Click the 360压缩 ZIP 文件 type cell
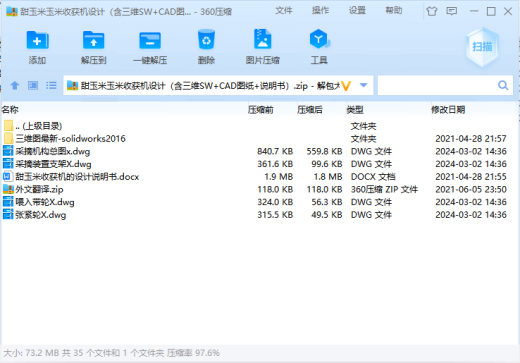 pyautogui.click(x=384, y=189)
